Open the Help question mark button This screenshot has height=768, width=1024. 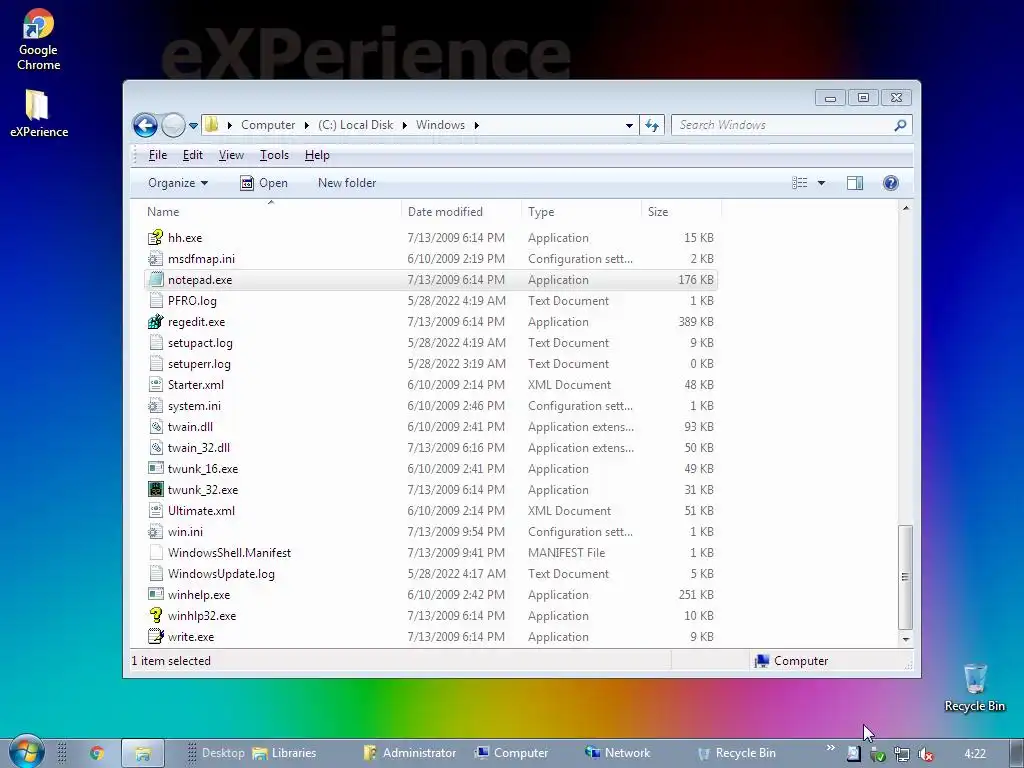point(891,183)
